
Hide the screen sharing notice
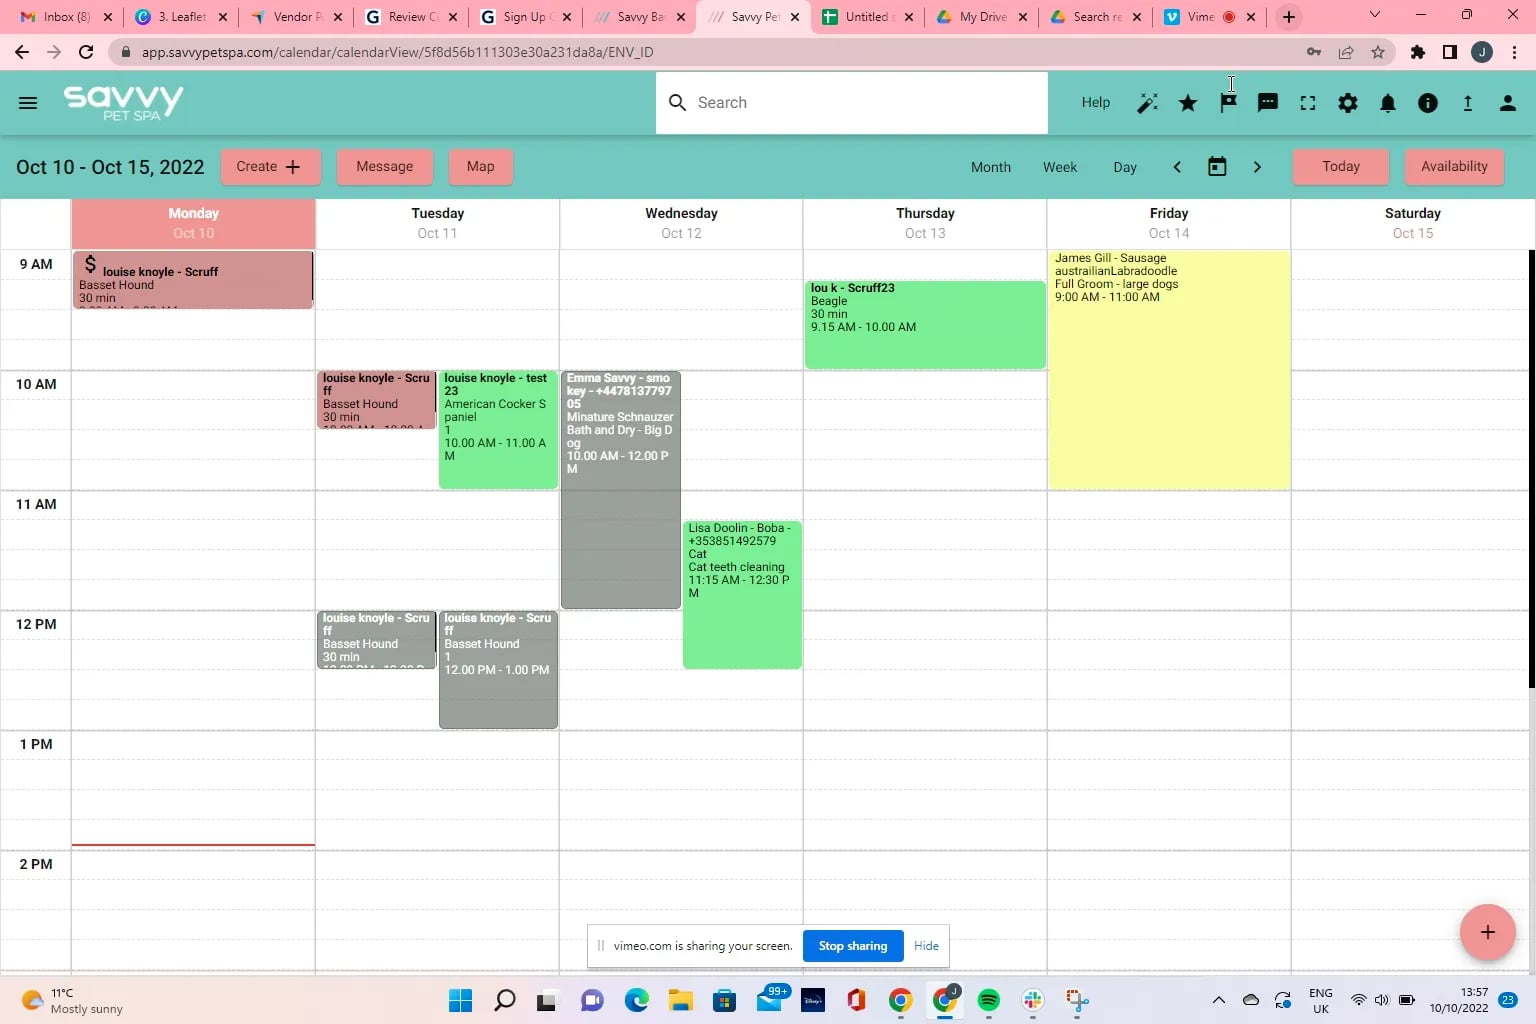926,946
